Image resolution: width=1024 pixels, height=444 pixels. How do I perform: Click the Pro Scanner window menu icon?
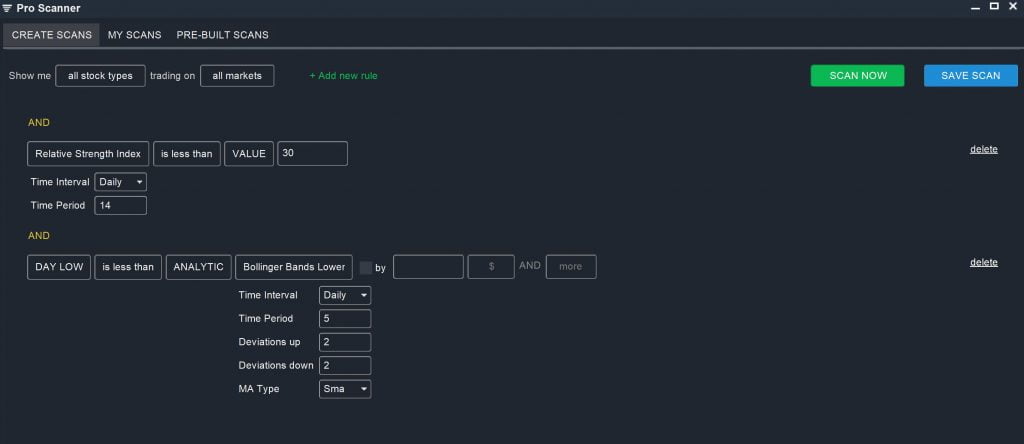click(x=8, y=8)
